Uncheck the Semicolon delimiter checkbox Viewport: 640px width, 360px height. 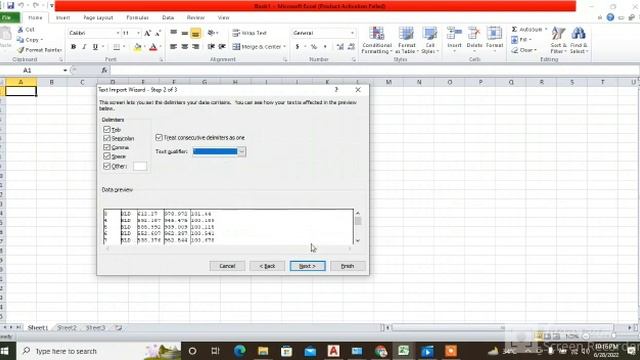coord(107,138)
